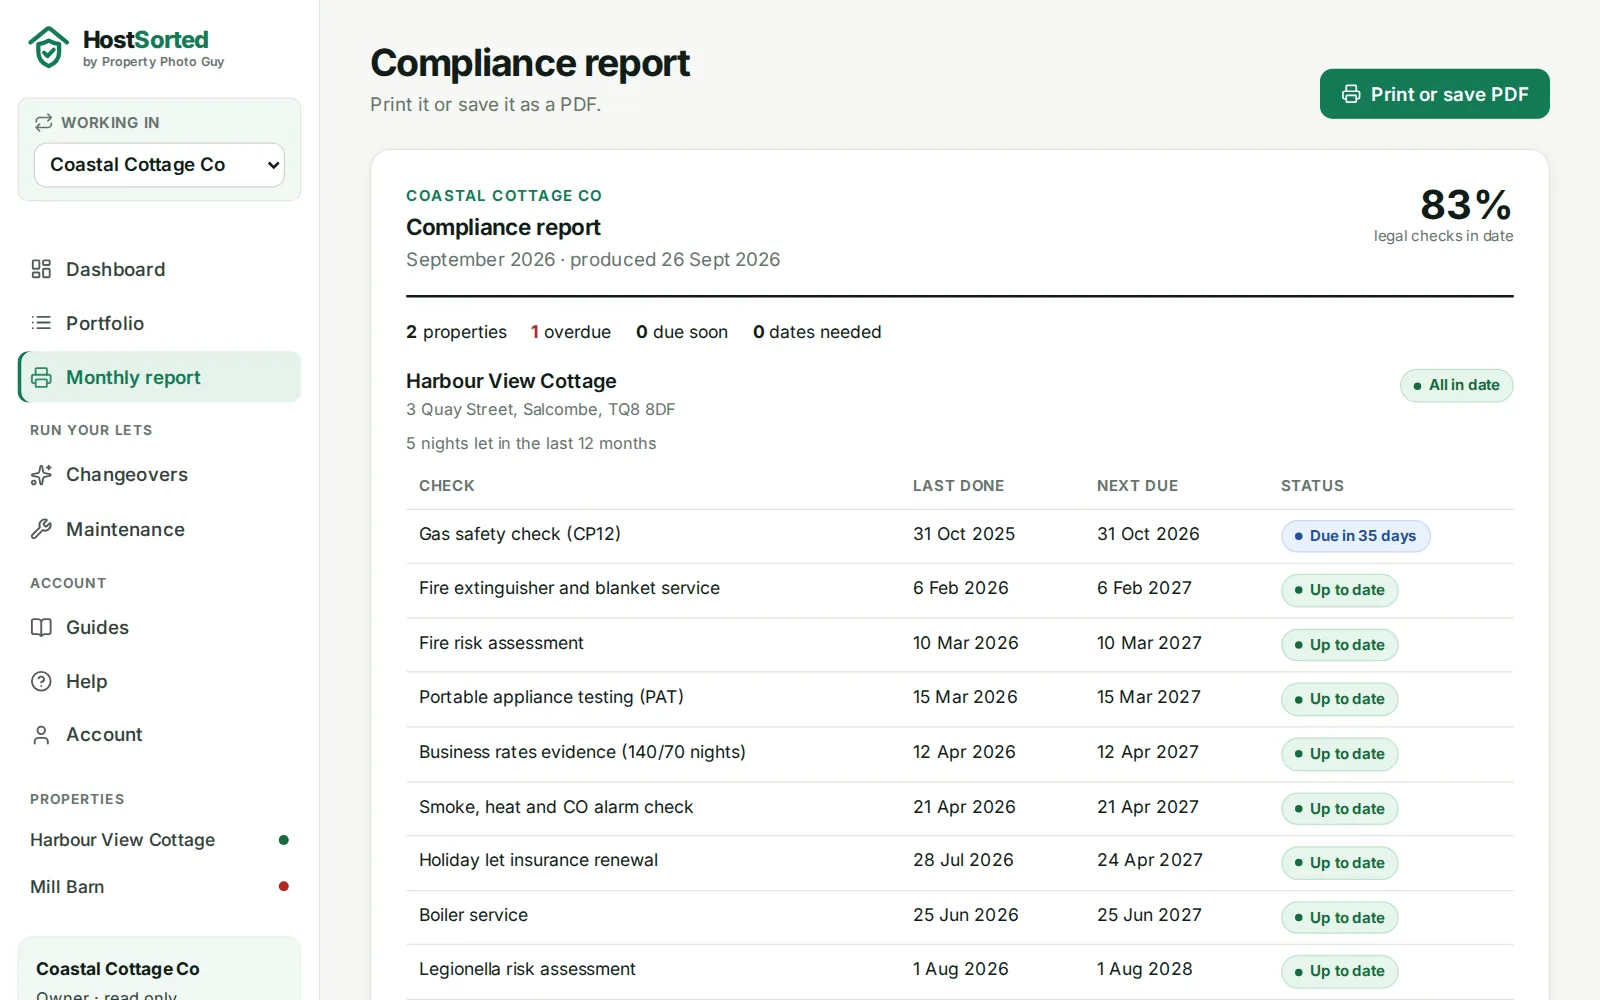Click the Portfolio list icon
Image resolution: width=1600 pixels, height=1000 pixels.
coord(41,323)
